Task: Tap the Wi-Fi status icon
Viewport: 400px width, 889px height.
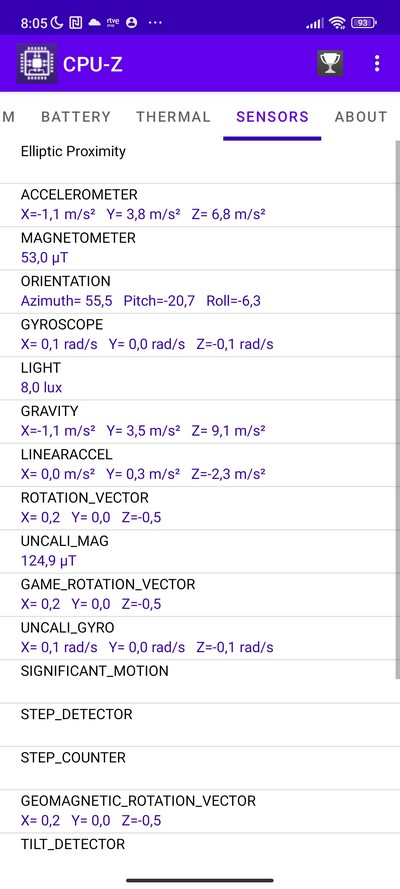Action: click(x=338, y=23)
